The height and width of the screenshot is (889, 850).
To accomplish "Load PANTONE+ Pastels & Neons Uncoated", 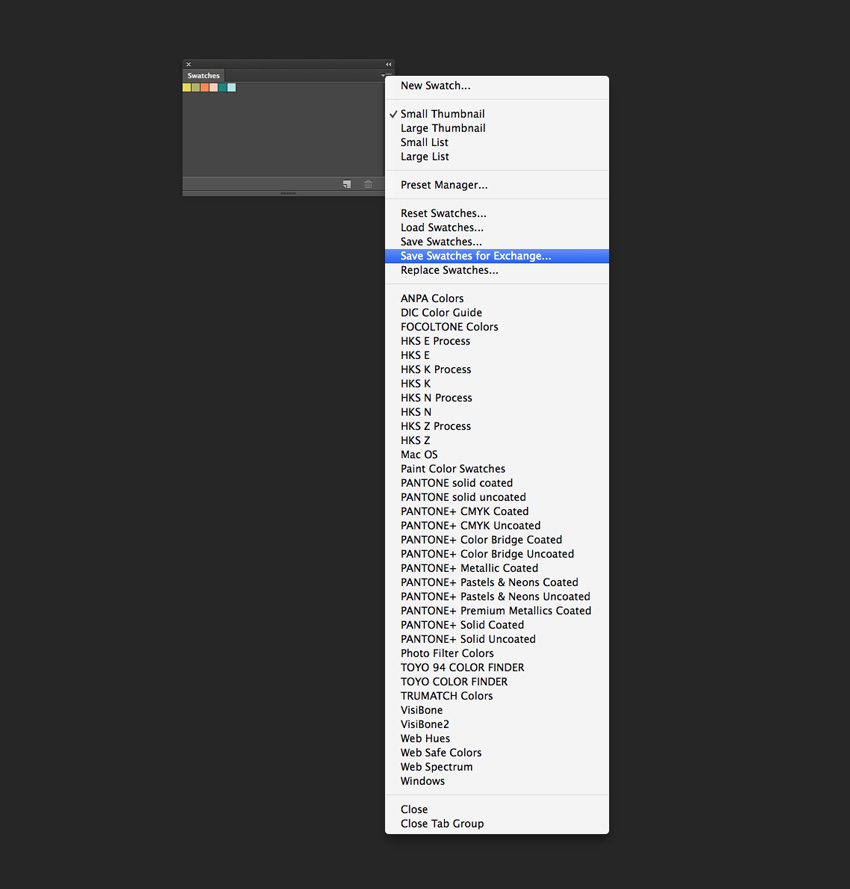I will point(497,596).
